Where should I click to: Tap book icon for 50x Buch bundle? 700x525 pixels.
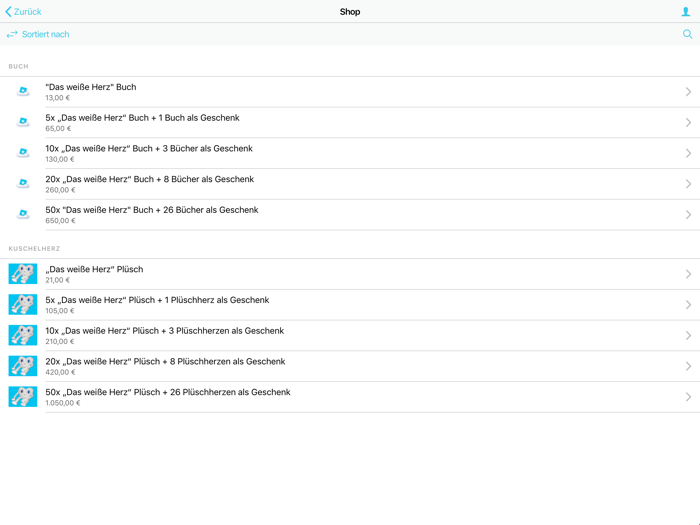[x=23, y=214]
